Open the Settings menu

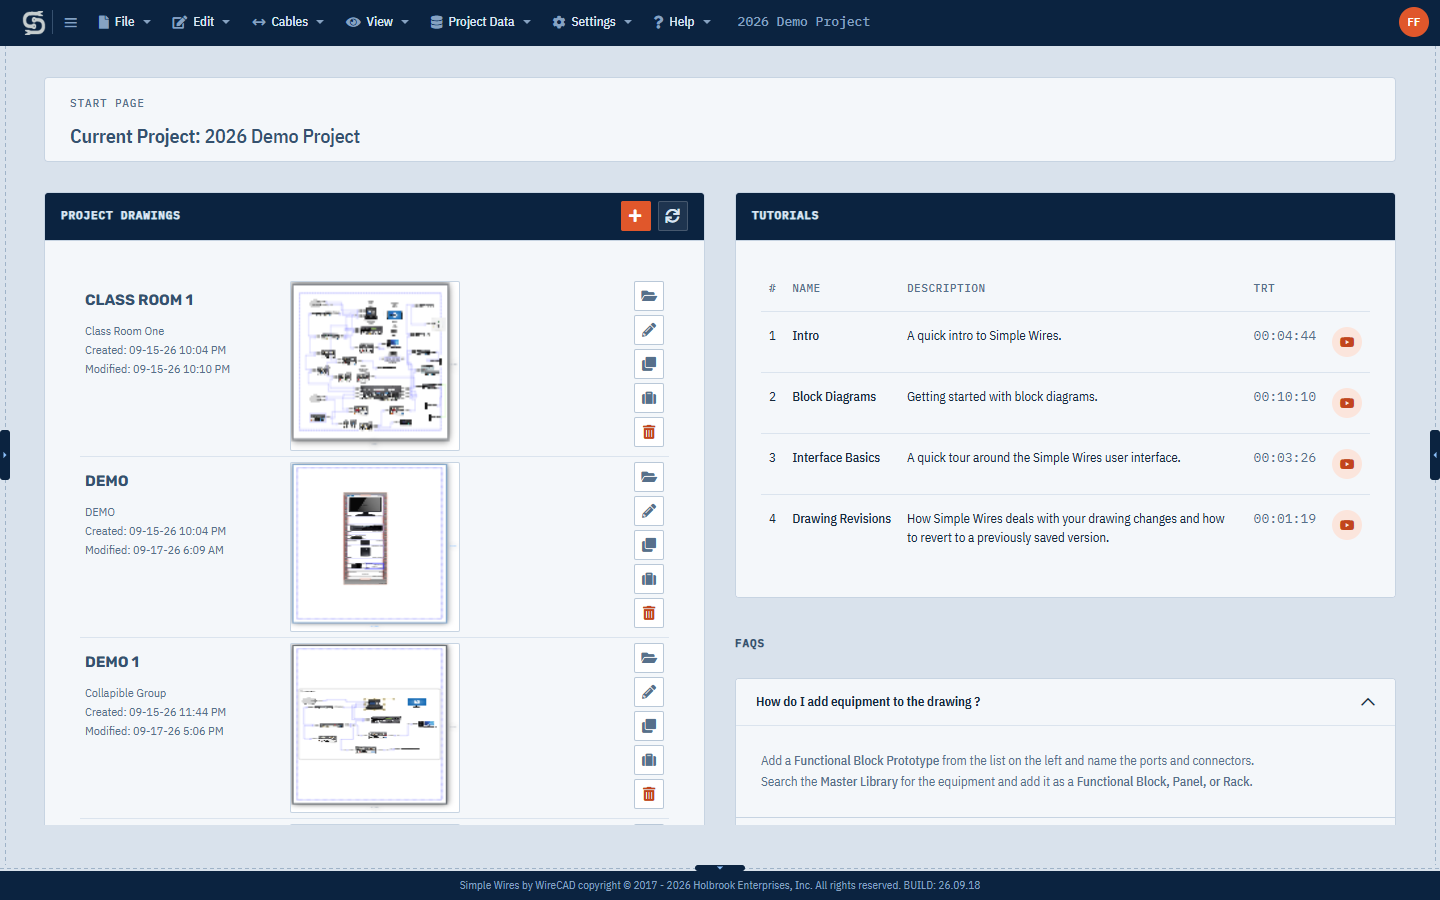tap(592, 22)
